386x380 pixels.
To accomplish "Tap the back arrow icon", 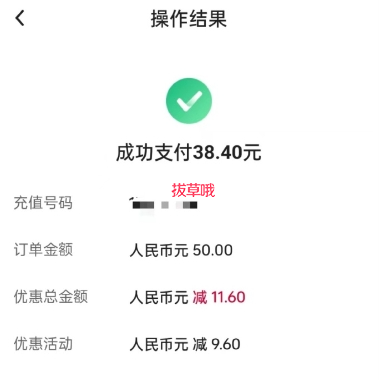I will pos(20,18).
